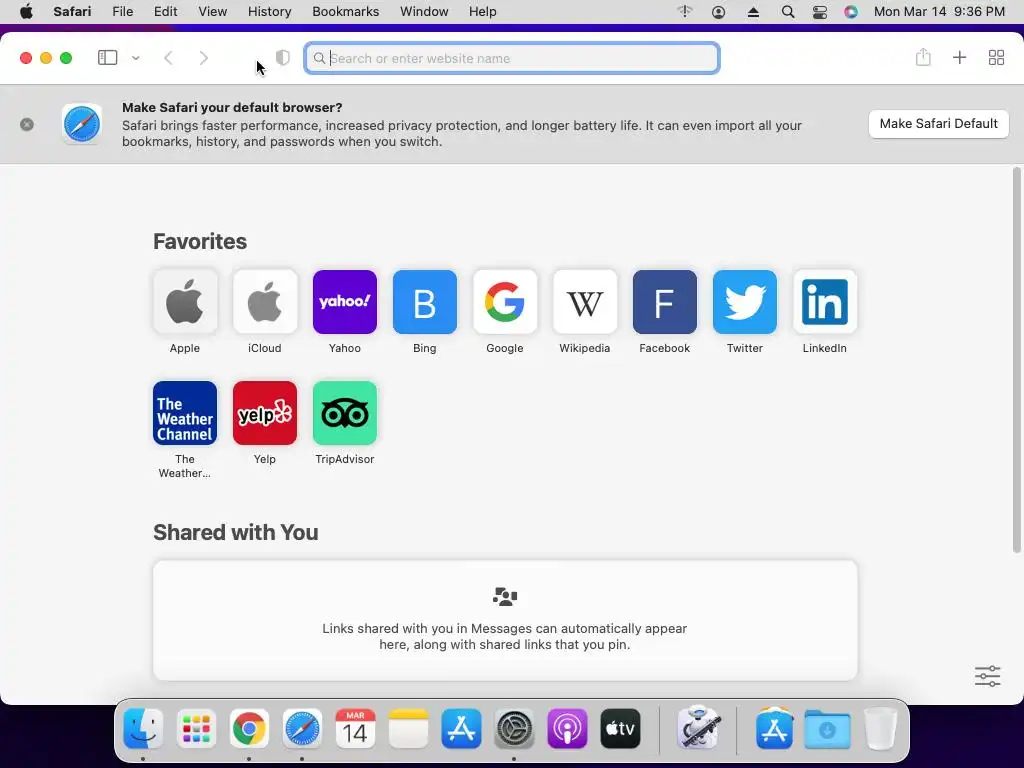Image resolution: width=1024 pixels, height=768 pixels.
Task: Open the View menu
Action: (212, 11)
